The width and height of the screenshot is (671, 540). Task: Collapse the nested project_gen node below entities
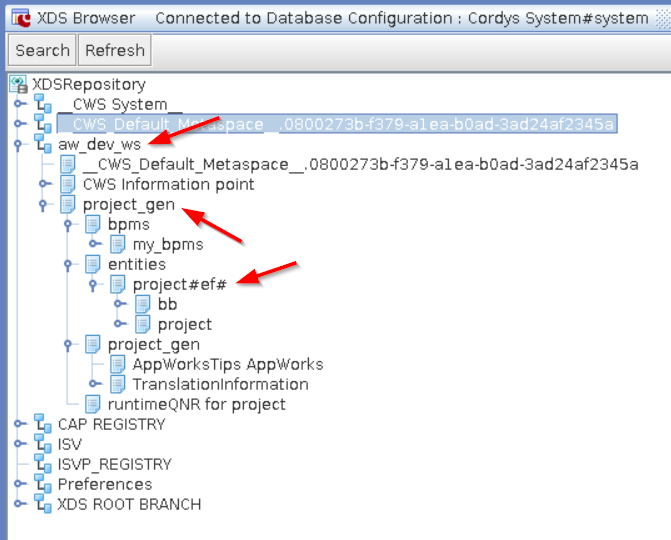pos(68,345)
